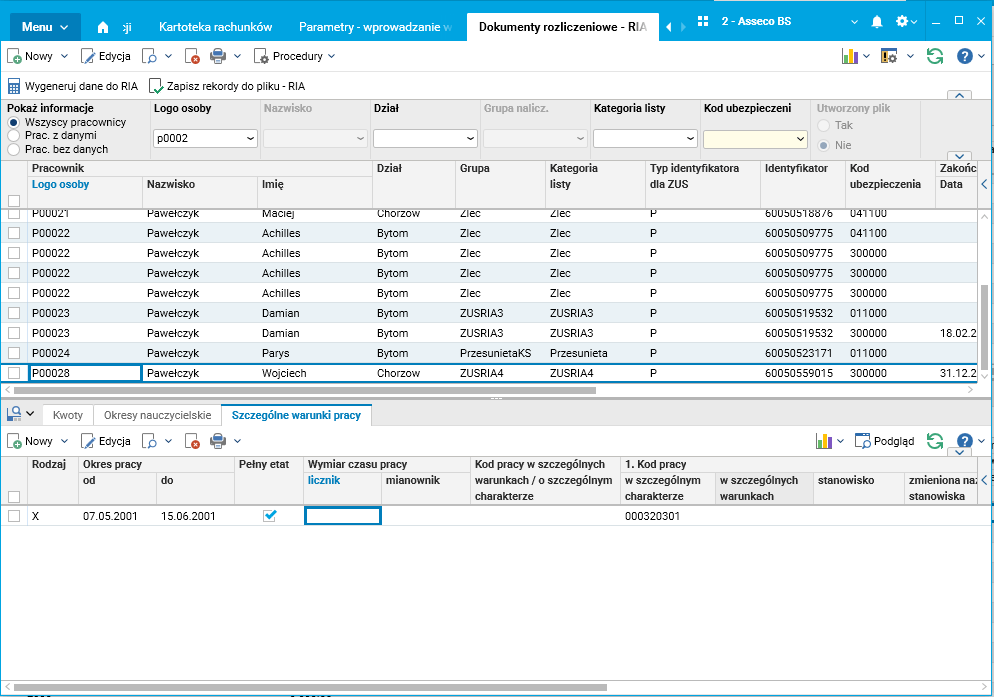The width and height of the screenshot is (994, 697).
Task: Click the green refresh icon in top toolbar
Action: 935,57
